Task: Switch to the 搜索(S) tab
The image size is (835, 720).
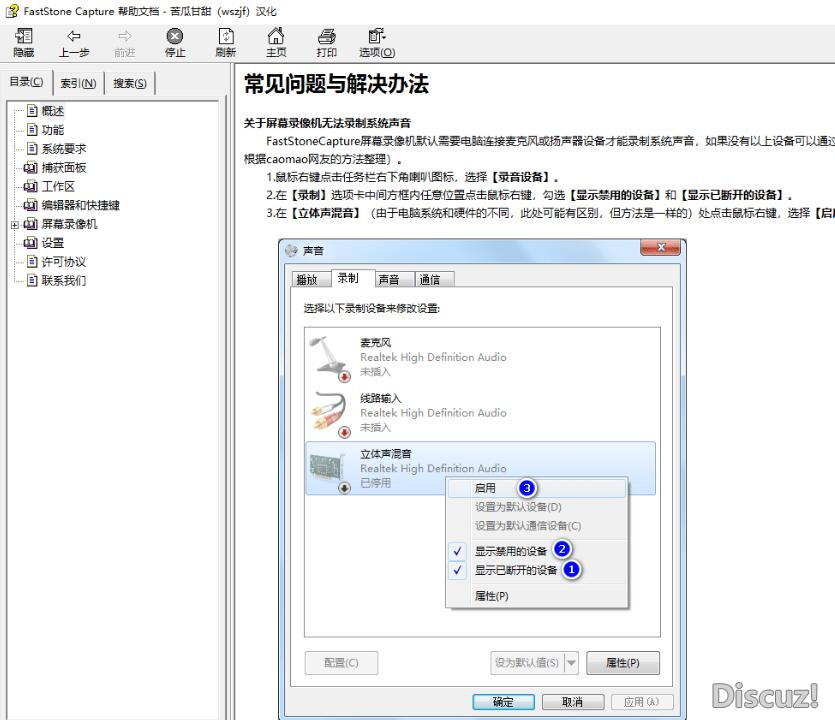Action: tap(130, 83)
